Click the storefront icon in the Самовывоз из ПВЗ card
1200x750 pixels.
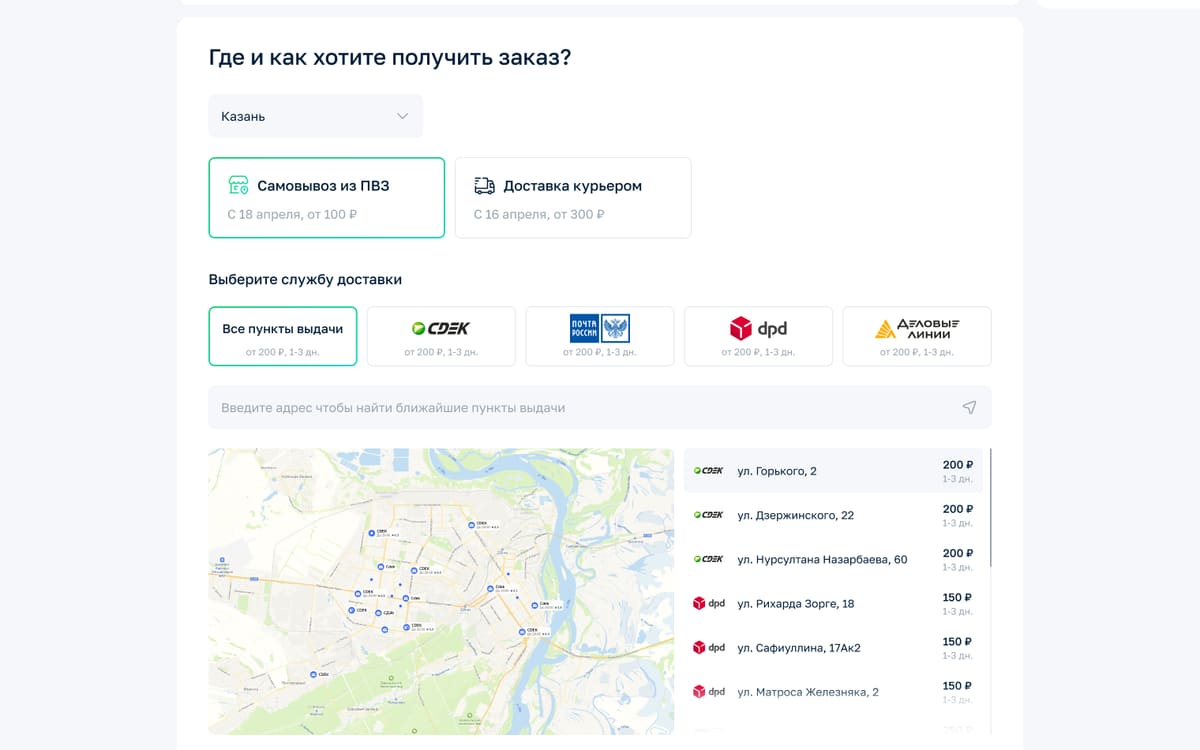pyautogui.click(x=238, y=185)
